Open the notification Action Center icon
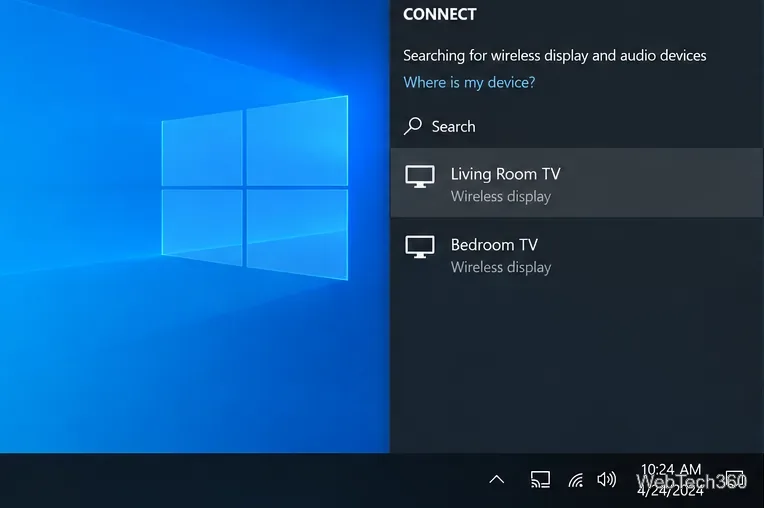The height and width of the screenshot is (508, 764). [734, 480]
